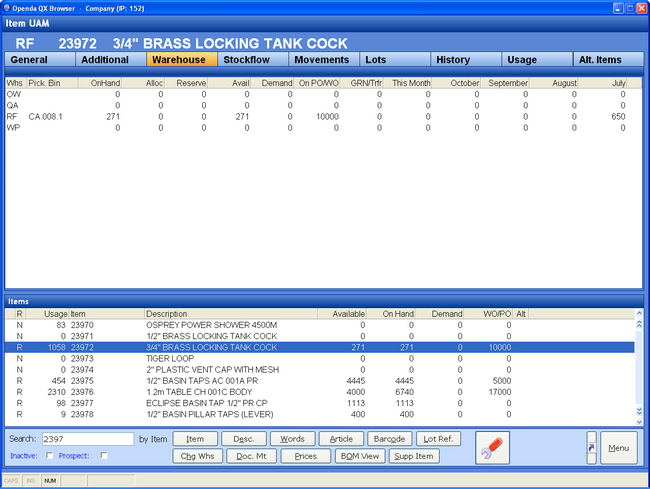Click the Lot Ref. button
The width and height of the screenshot is (650, 489).
439,438
